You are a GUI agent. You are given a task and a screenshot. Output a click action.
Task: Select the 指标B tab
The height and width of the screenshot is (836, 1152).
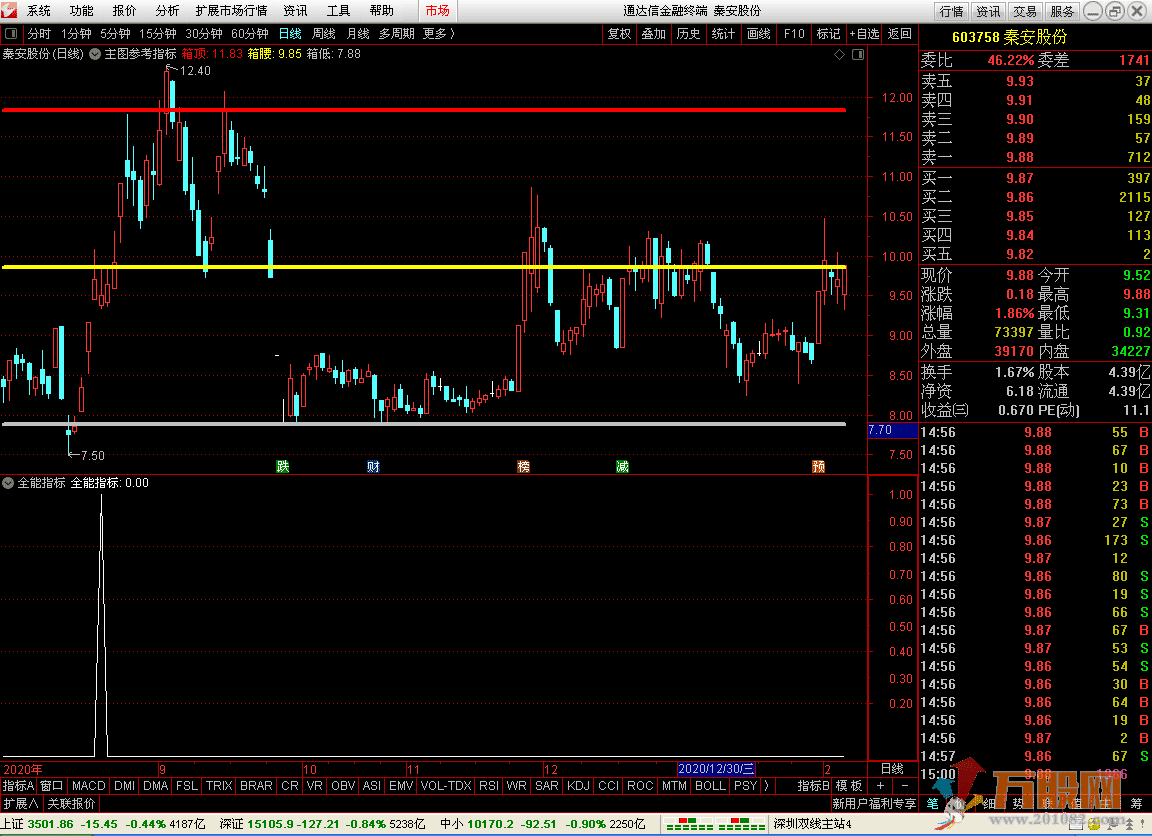point(814,786)
